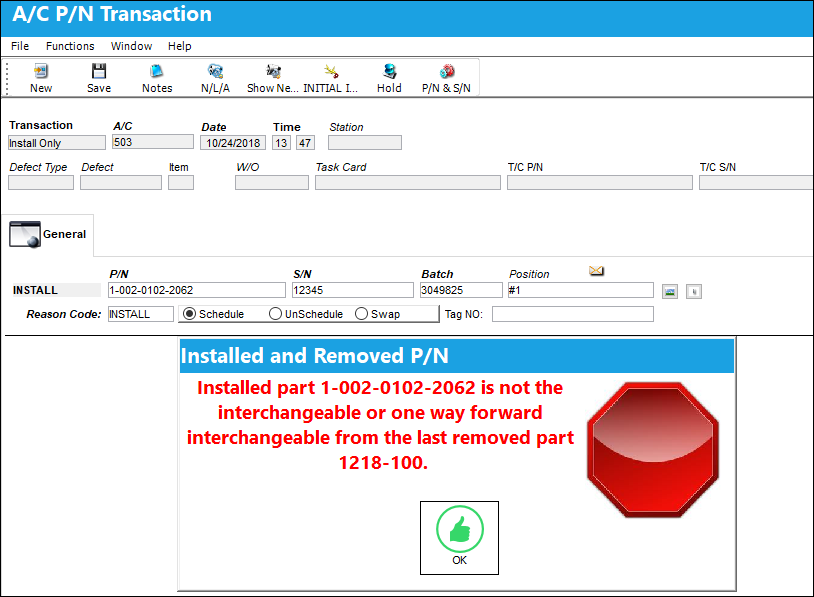Screen dimensions: 814x597
Task: Select the Schedule radio button
Action: click(189, 314)
